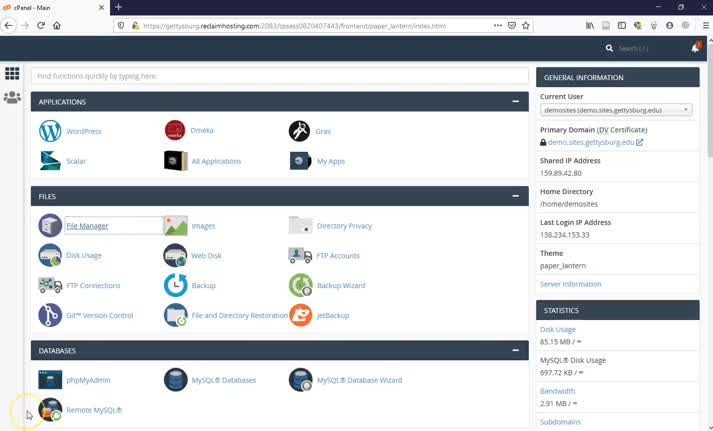The width and height of the screenshot is (713, 431).
Task: Save page to Pocket icon
Action: [x=512, y=25]
